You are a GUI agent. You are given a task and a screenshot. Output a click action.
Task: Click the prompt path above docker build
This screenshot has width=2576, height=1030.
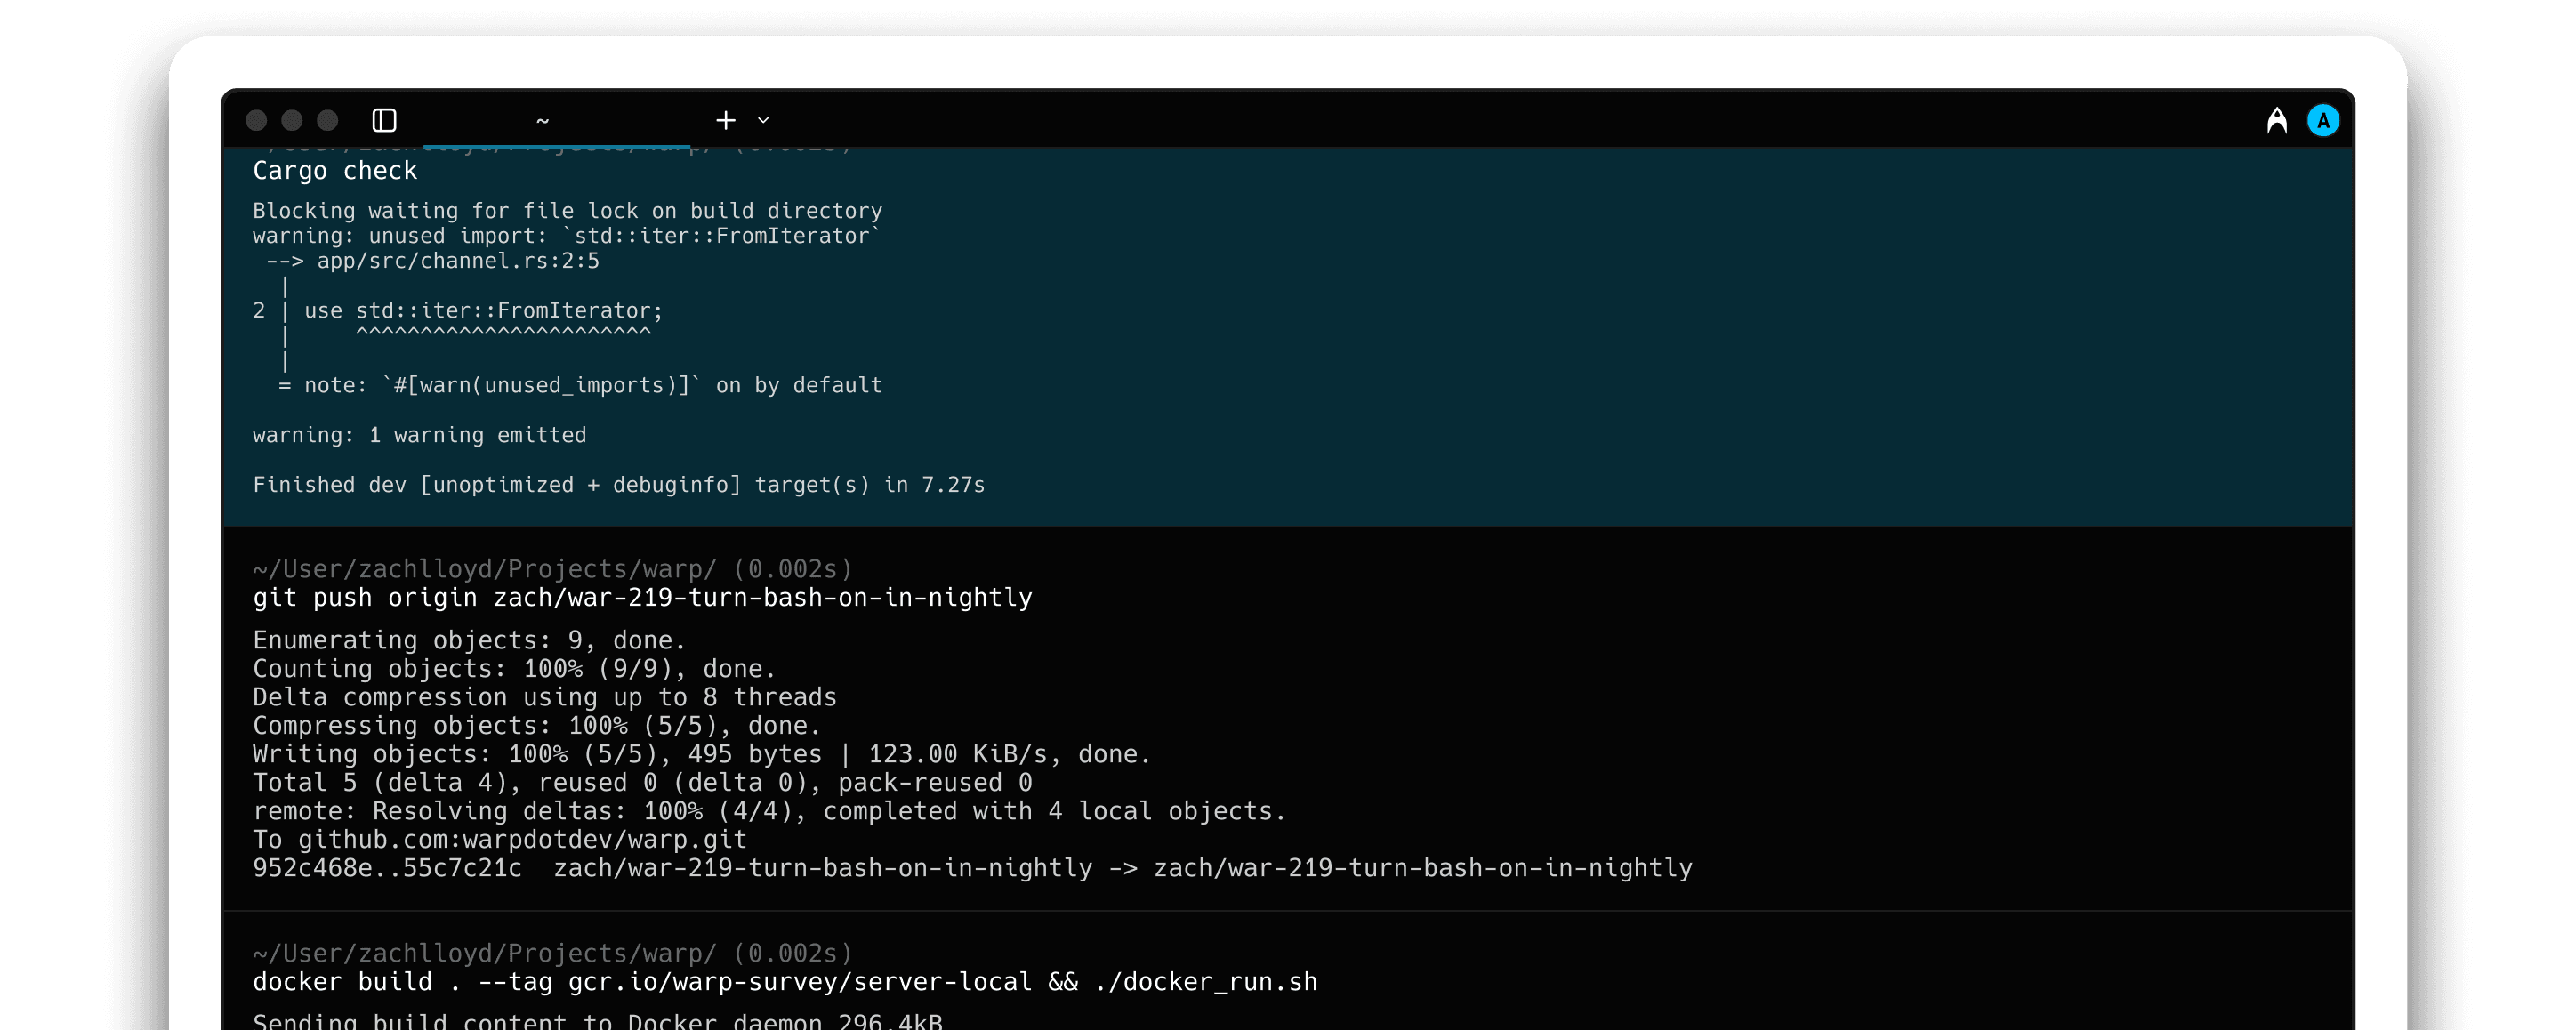coord(552,953)
